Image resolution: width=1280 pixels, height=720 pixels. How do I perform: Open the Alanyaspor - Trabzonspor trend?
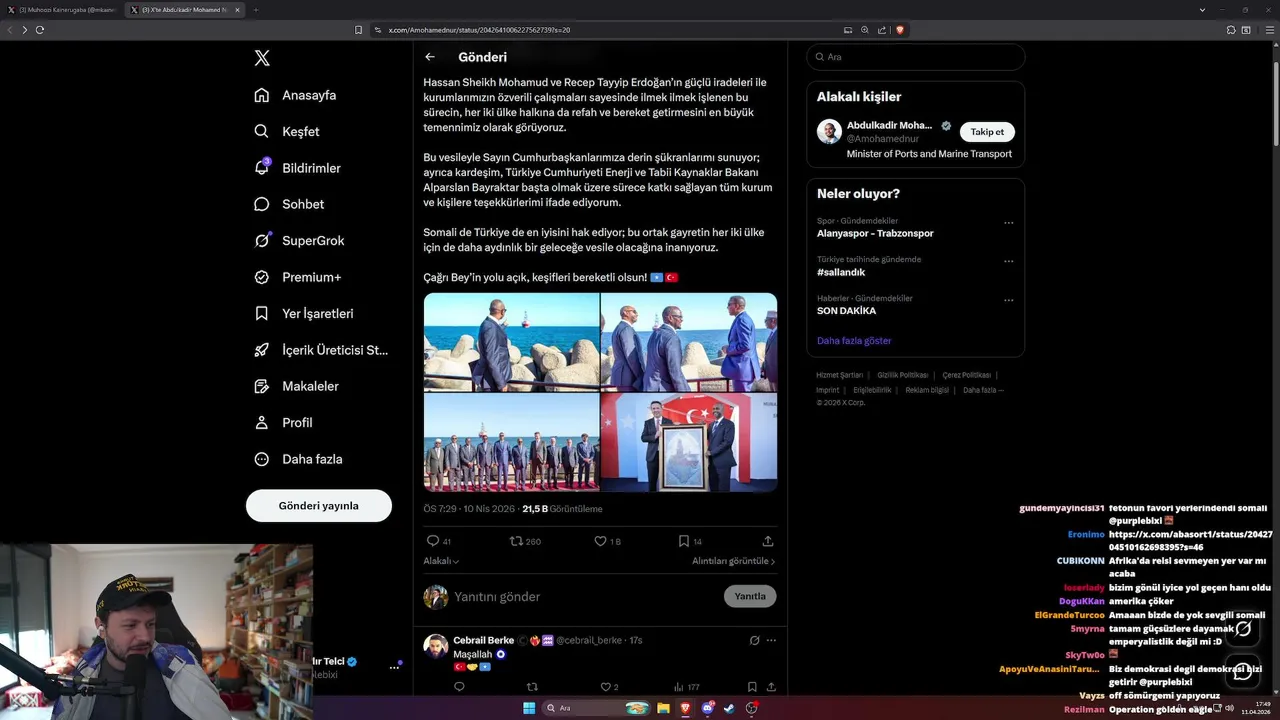pos(875,233)
